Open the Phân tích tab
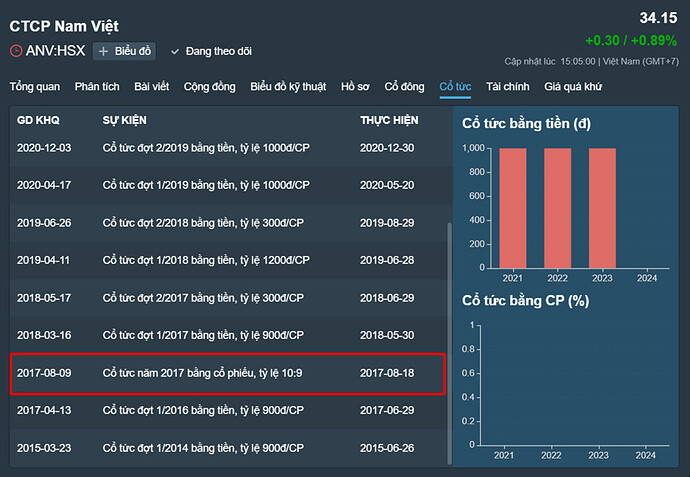 point(97,86)
